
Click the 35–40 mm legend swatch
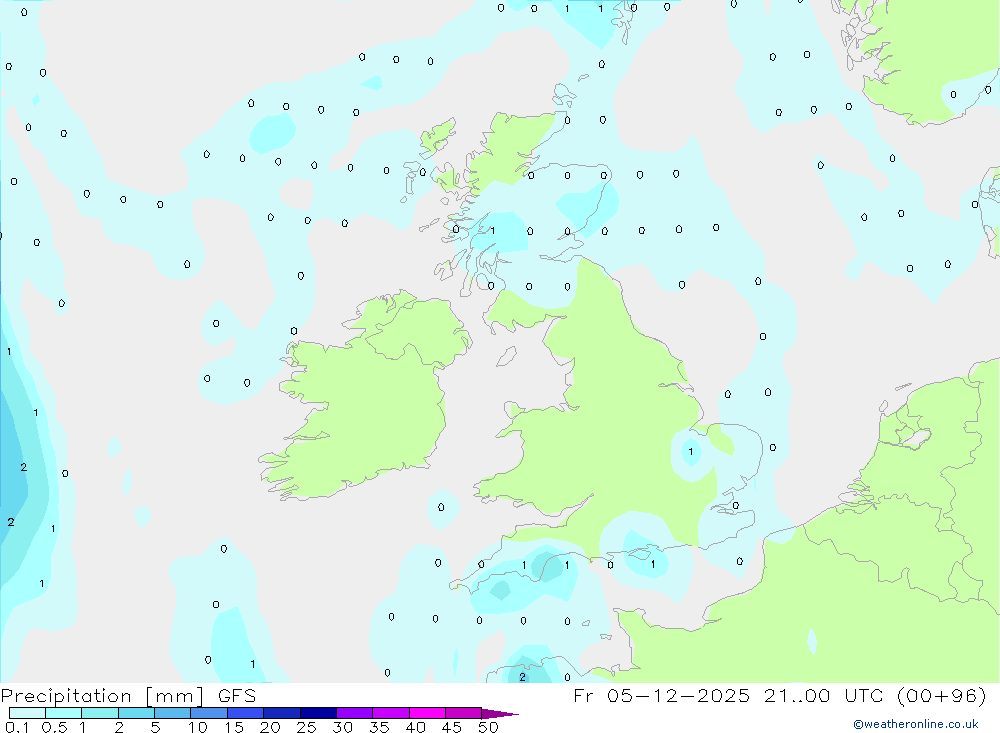391,713
